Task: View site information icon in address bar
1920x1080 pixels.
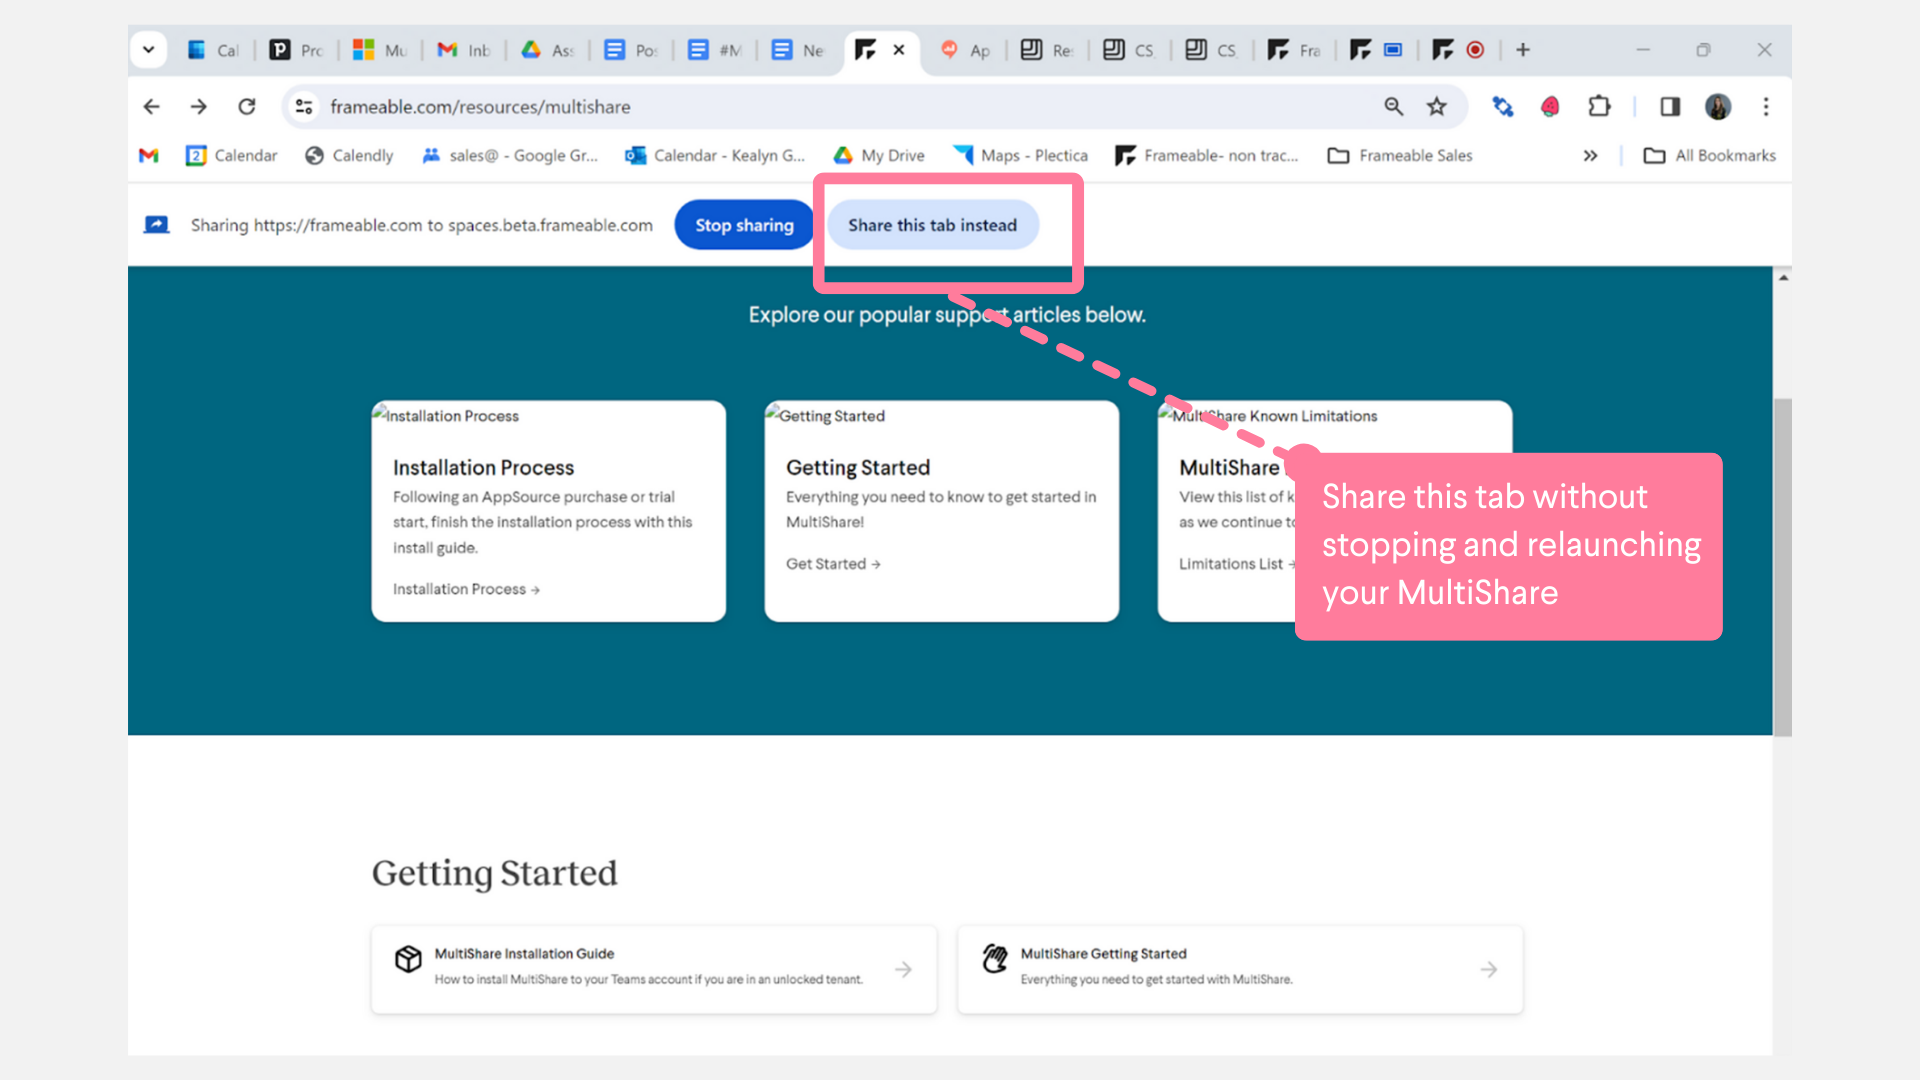Action: tap(304, 106)
